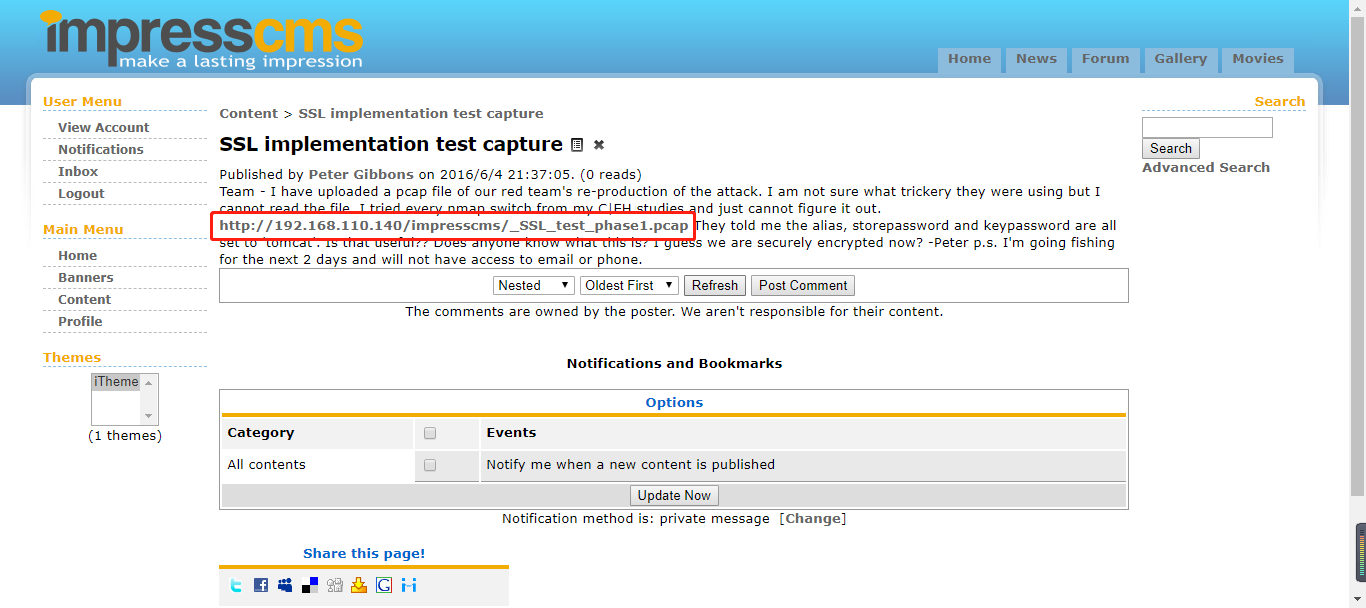
Task: Click the Post Comment button
Action: pos(803,286)
